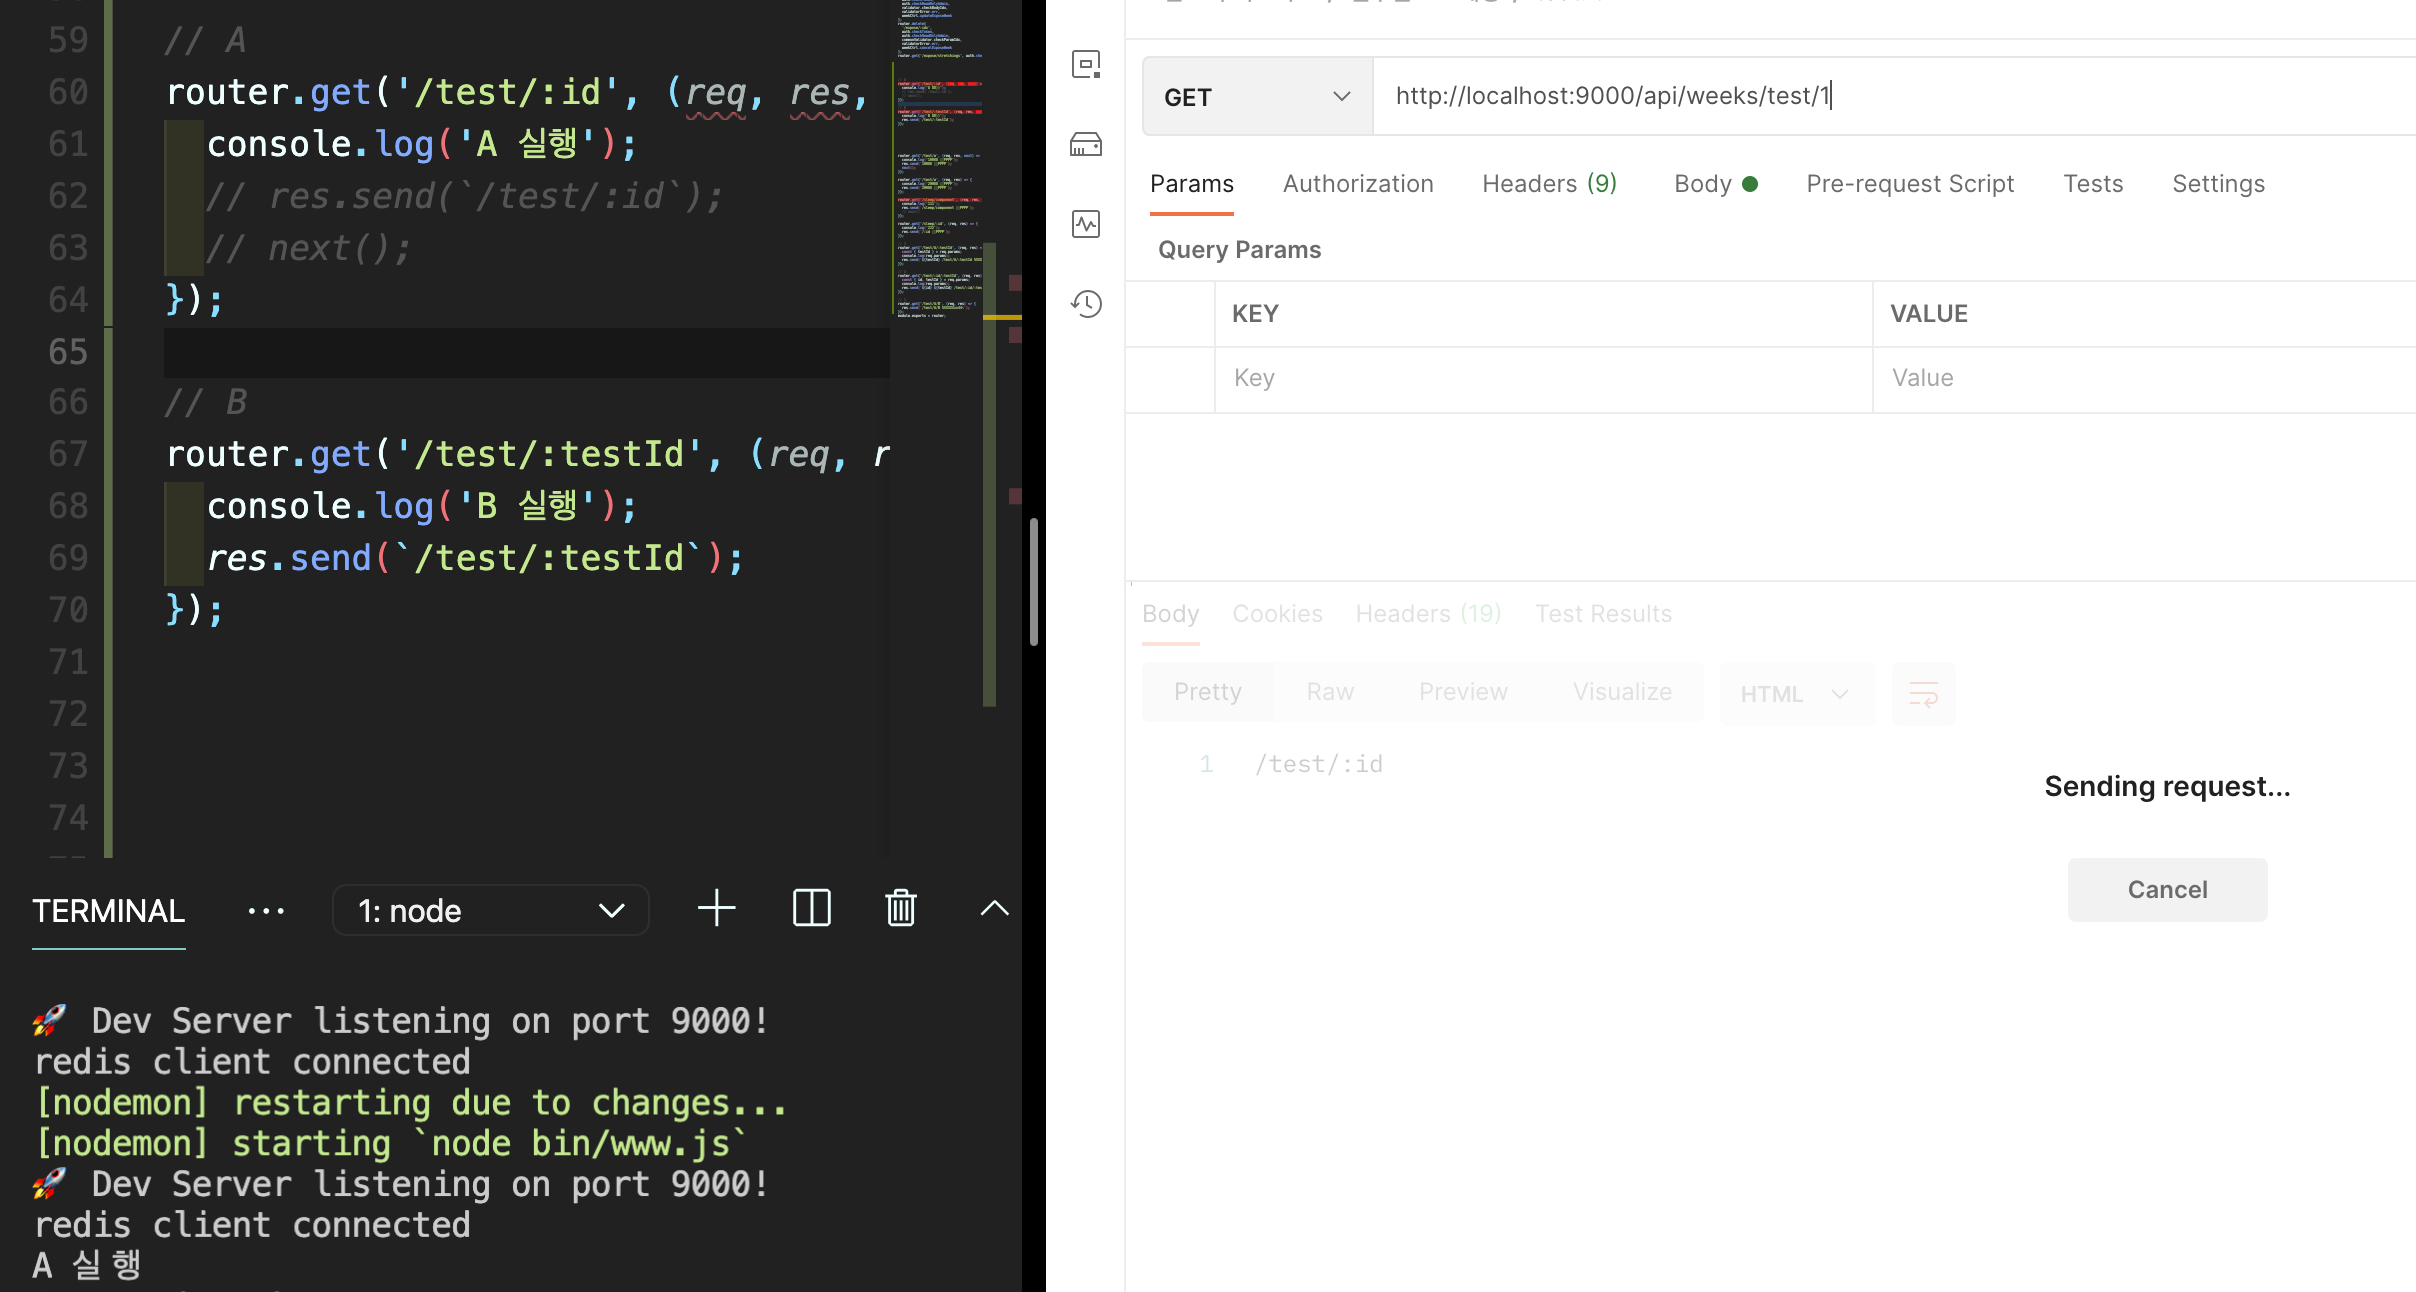Click the KEY column header
Image resolution: width=2416 pixels, height=1292 pixels.
click(x=1255, y=314)
